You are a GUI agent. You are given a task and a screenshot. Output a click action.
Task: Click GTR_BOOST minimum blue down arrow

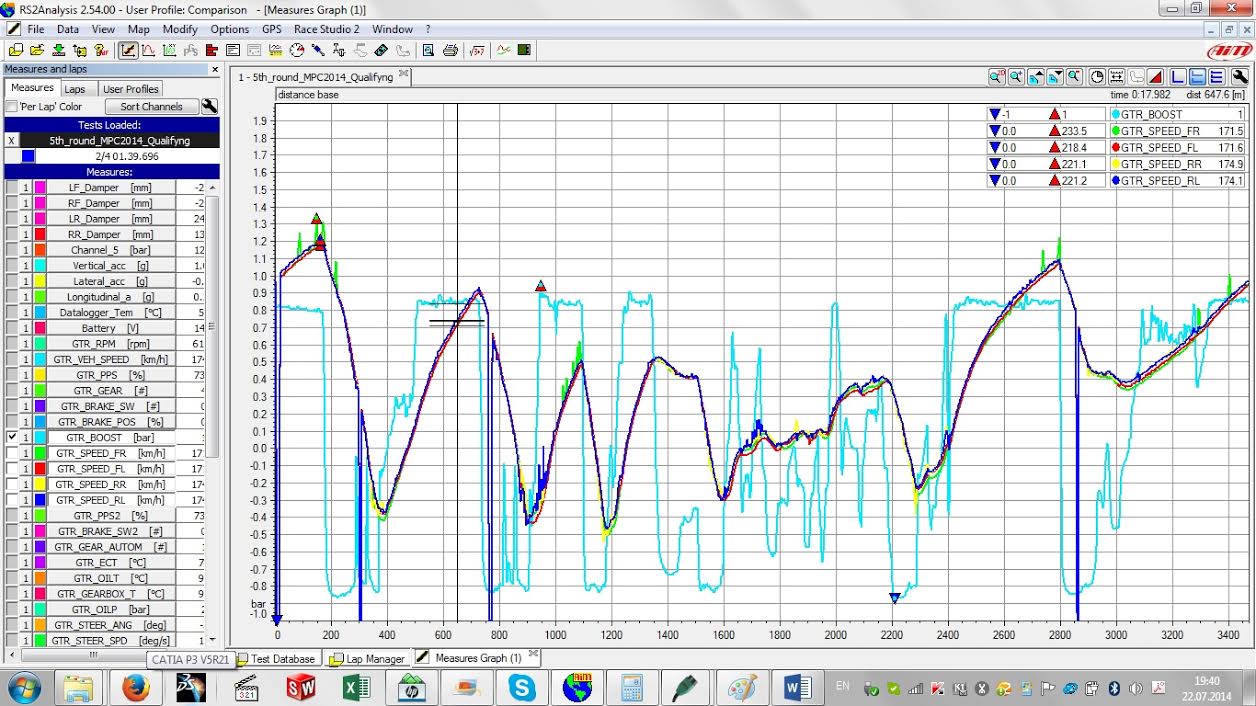pyautogui.click(x=994, y=114)
